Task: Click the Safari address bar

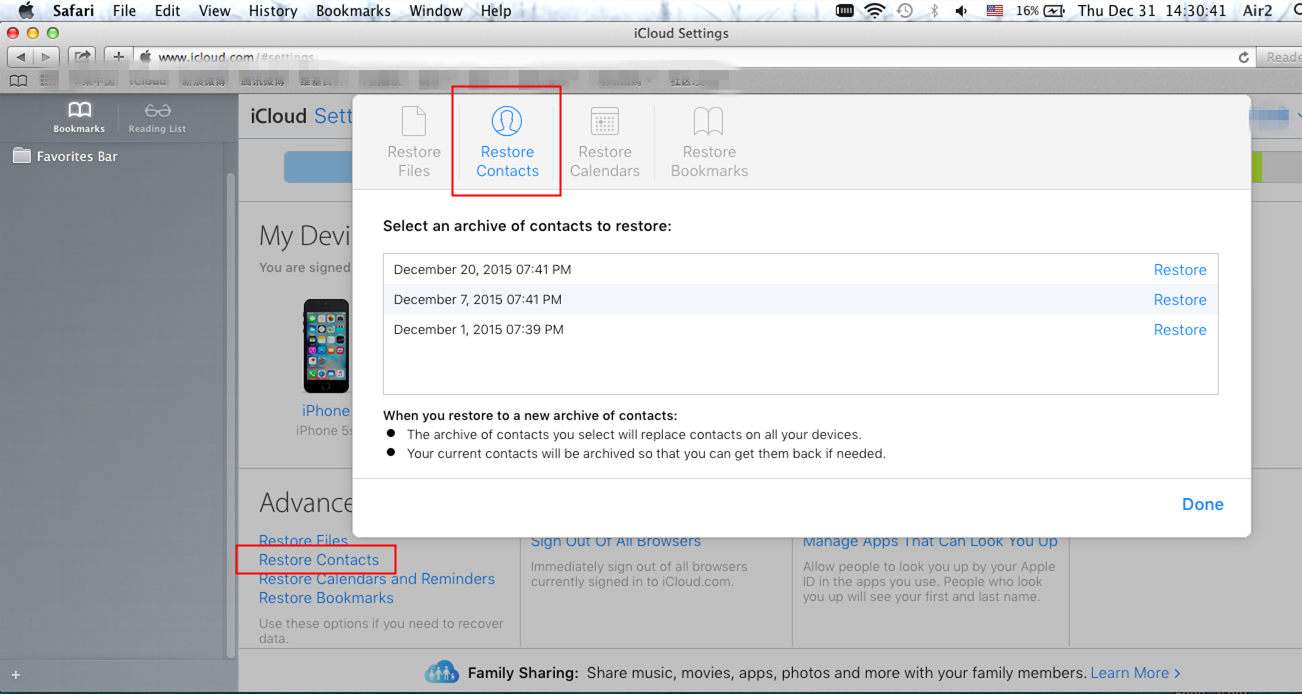Action: coord(695,57)
